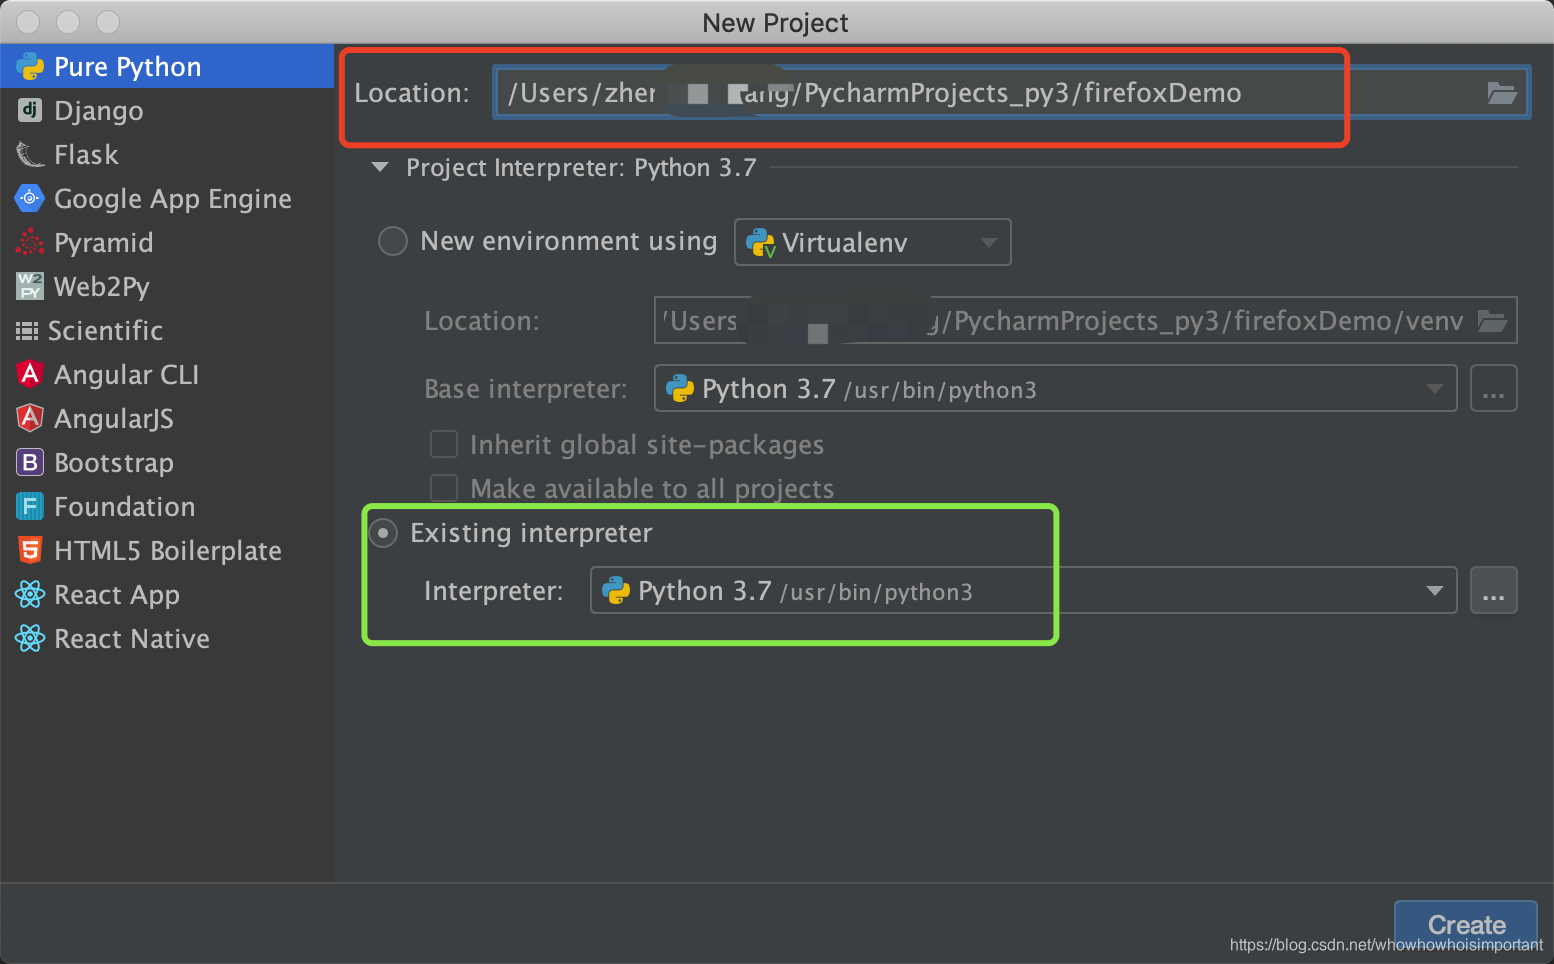Click inside the project Location field
The height and width of the screenshot is (964, 1554).
pyautogui.click(x=1000, y=93)
